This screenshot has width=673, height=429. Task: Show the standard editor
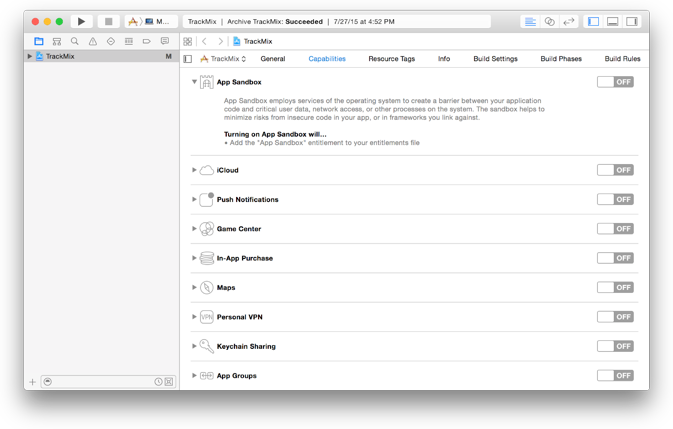point(530,21)
